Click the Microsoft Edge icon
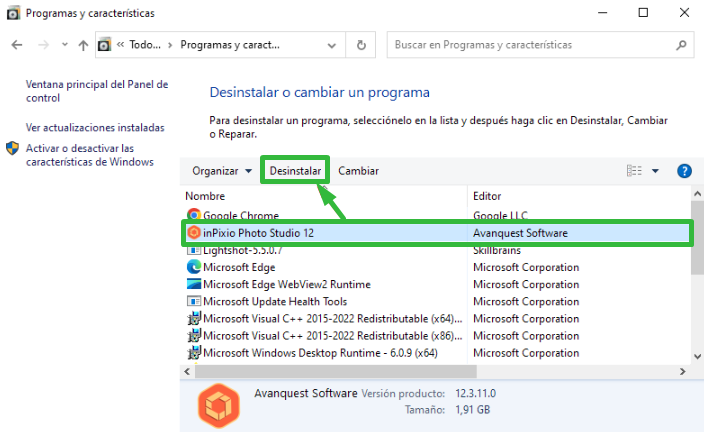Image resolution: width=704 pixels, height=432 pixels. (194, 267)
